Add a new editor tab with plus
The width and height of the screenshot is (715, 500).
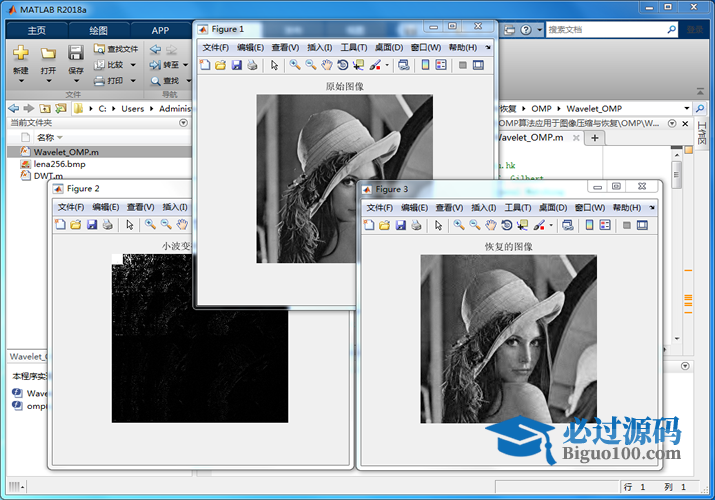pos(595,138)
